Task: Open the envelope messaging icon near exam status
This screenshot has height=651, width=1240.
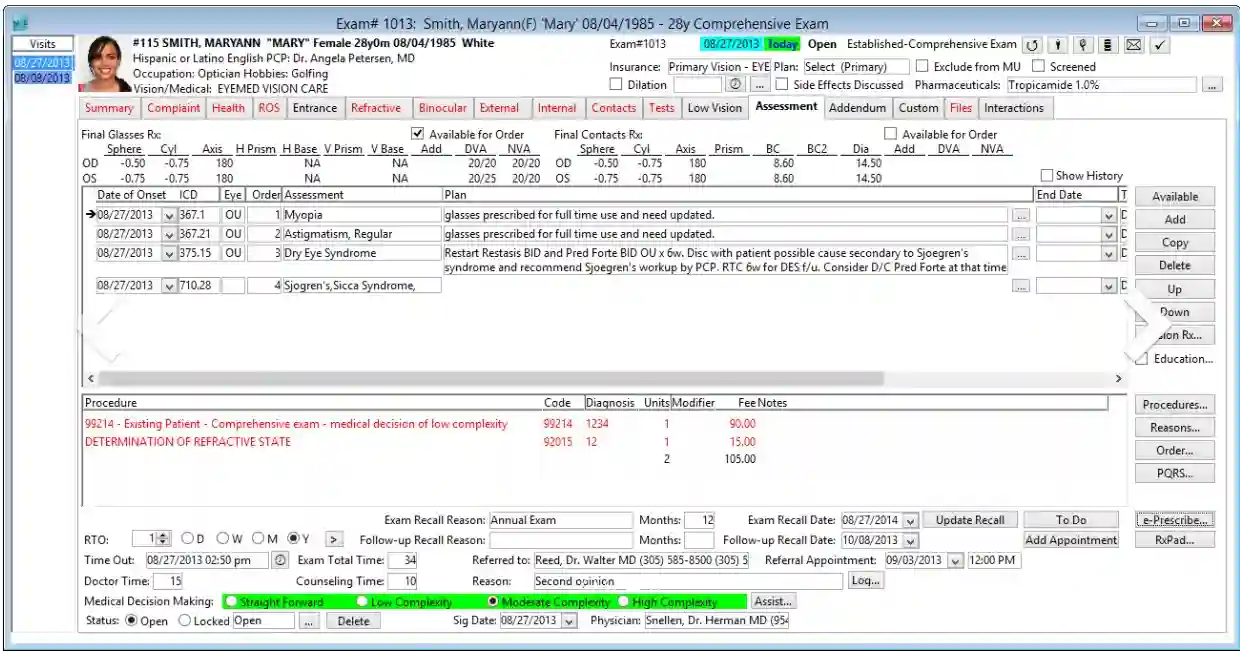Action: click(x=1134, y=44)
